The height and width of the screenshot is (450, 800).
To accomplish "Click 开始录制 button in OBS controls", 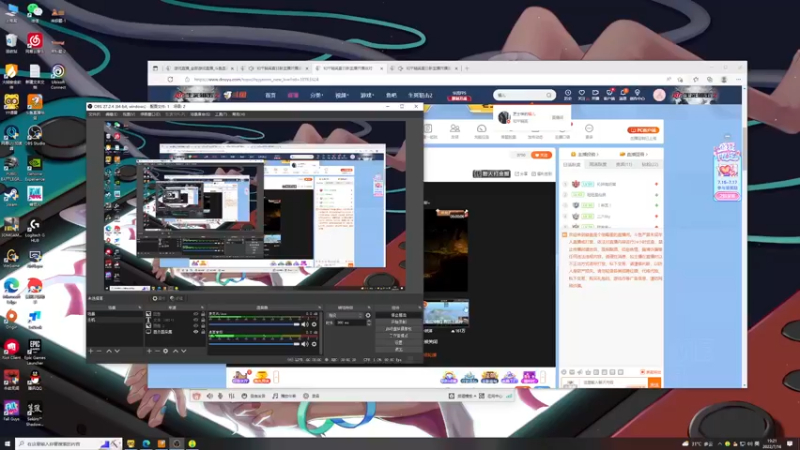I will (398, 322).
